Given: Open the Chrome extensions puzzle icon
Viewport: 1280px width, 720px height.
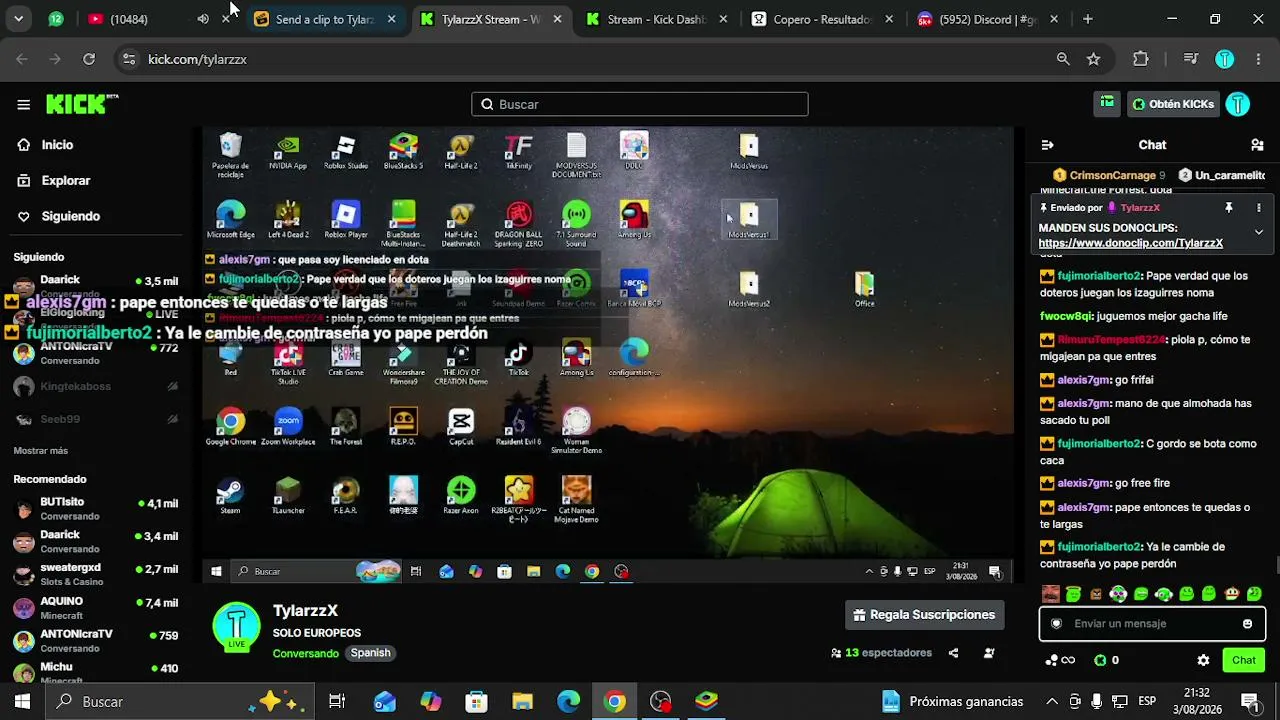Looking at the screenshot, I should [x=1141, y=59].
